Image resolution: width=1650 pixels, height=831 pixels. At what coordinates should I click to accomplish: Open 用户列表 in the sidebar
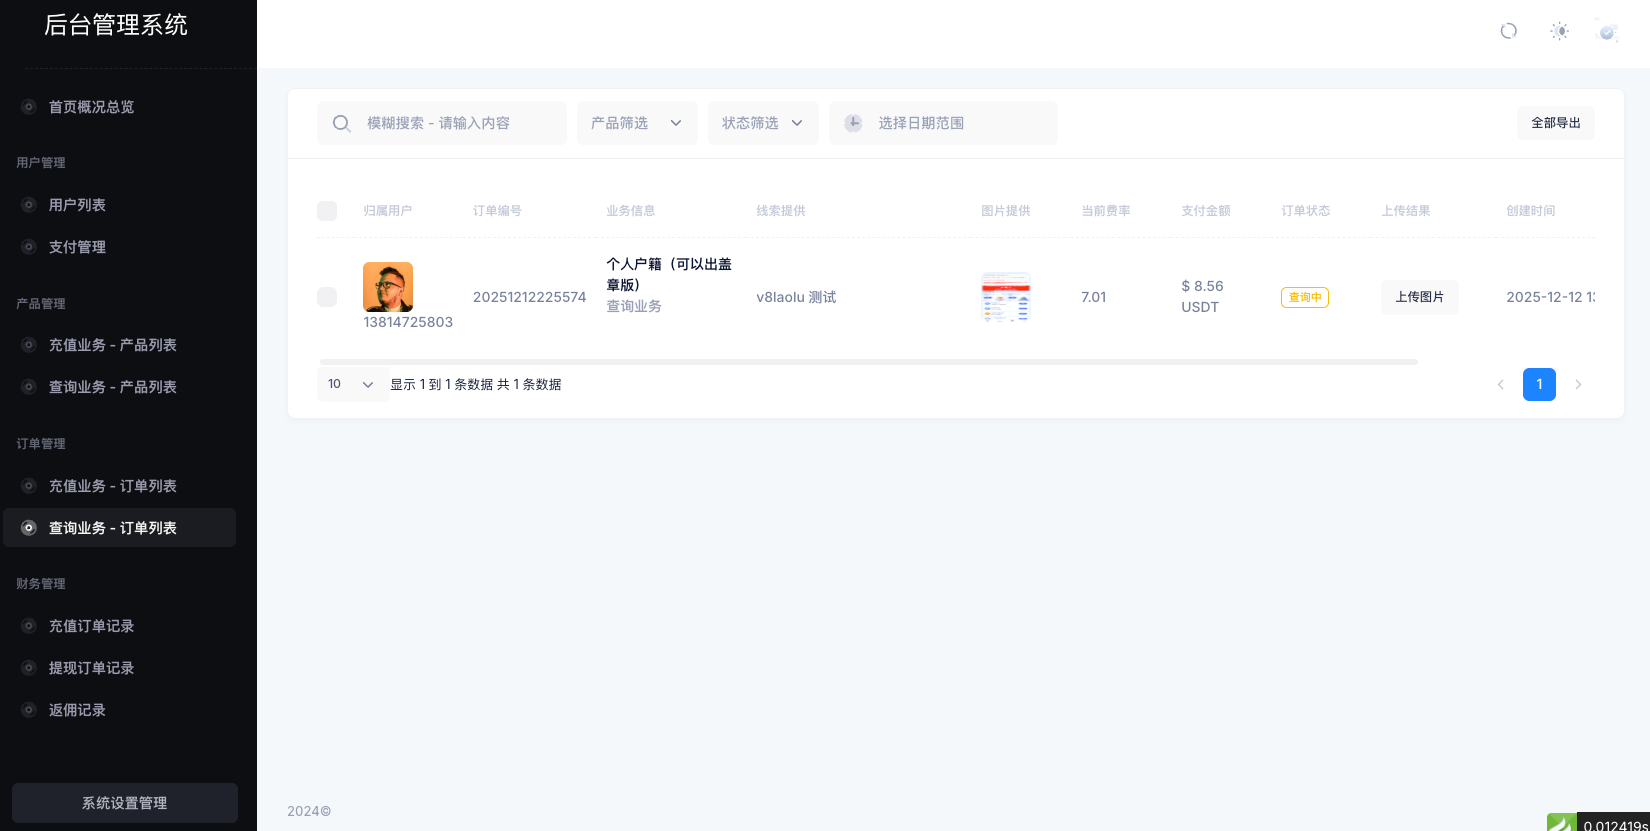tap(77, 205)
